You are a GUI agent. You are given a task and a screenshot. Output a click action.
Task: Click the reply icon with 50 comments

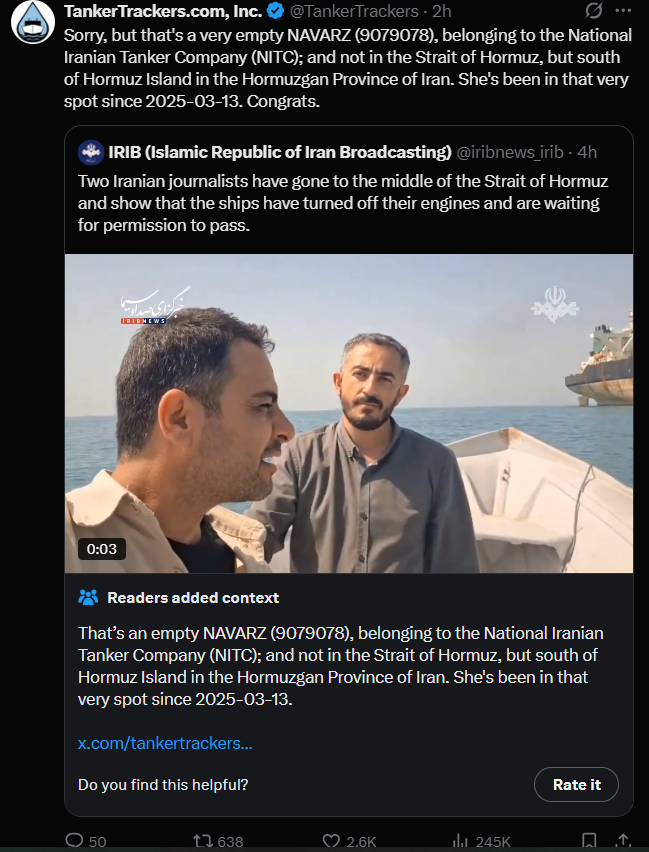point(85,841)
